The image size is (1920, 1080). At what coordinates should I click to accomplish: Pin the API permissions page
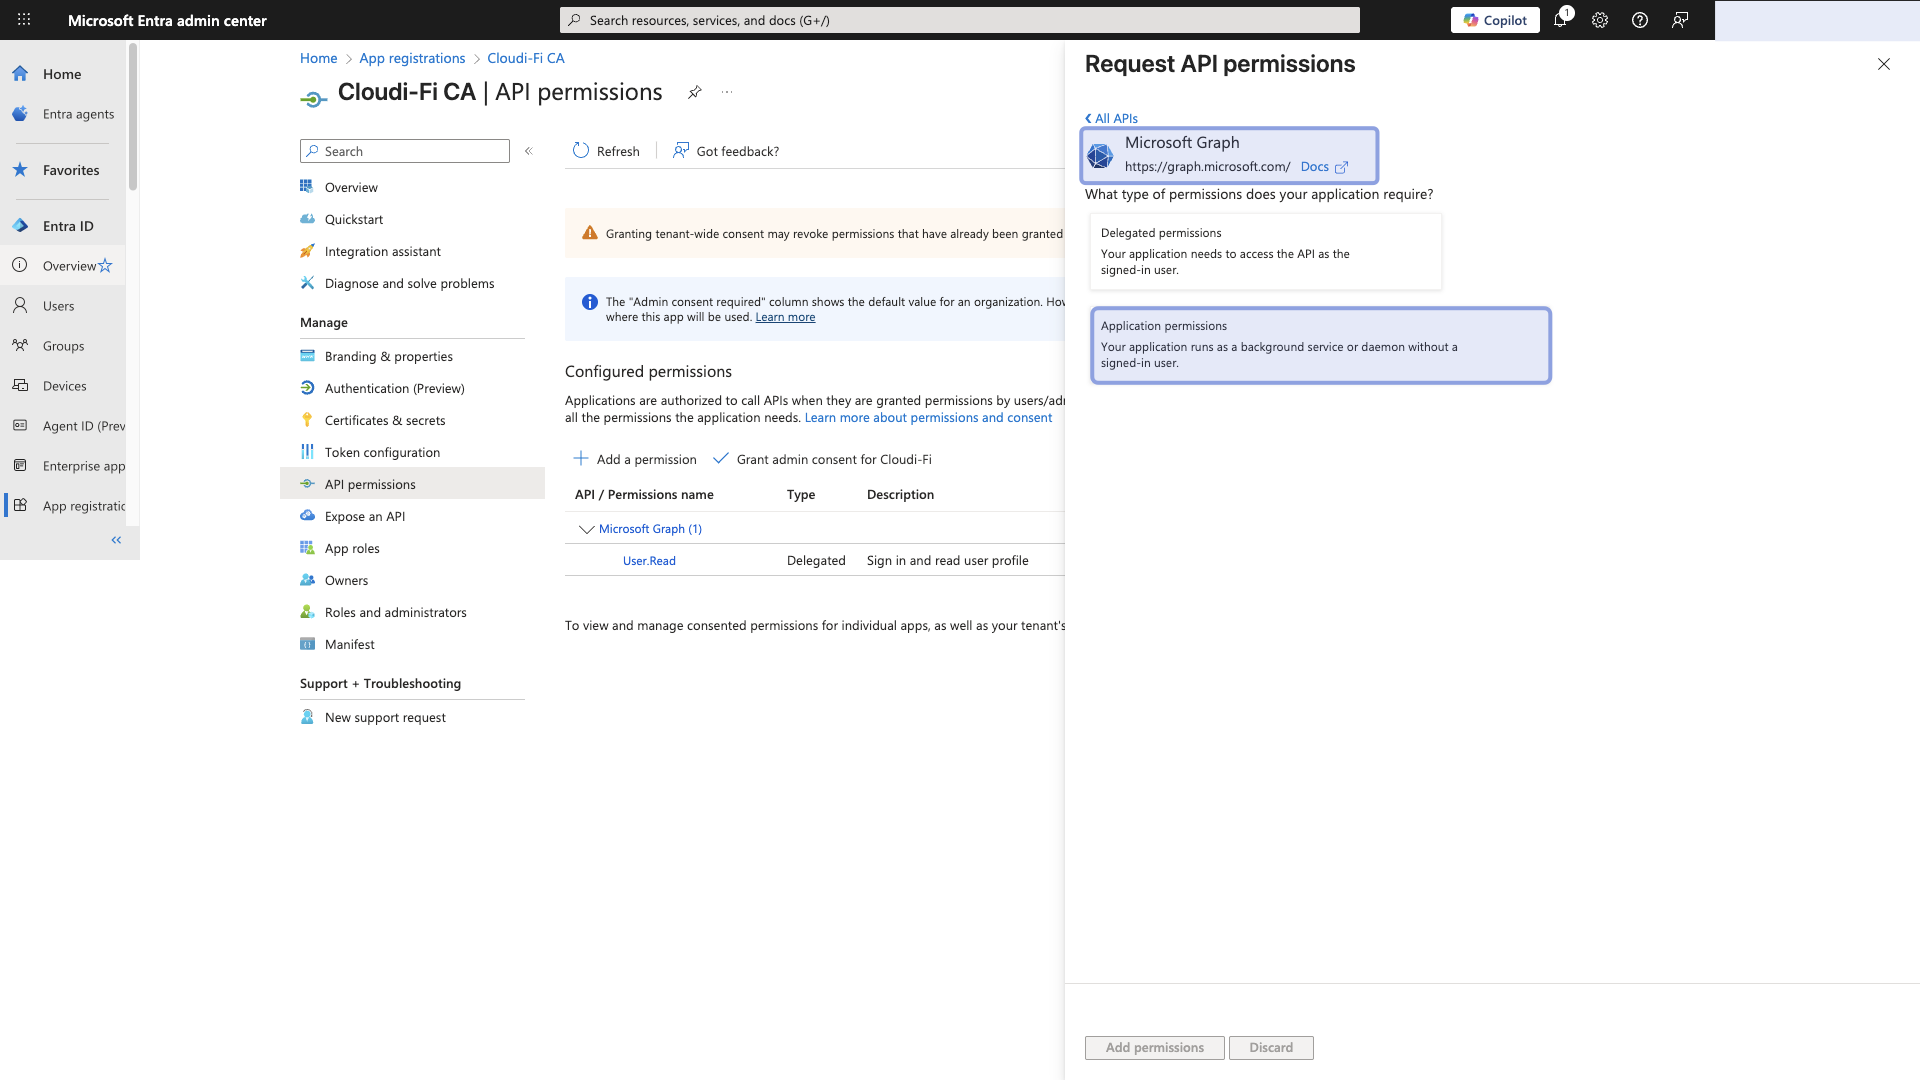point(695,92)
